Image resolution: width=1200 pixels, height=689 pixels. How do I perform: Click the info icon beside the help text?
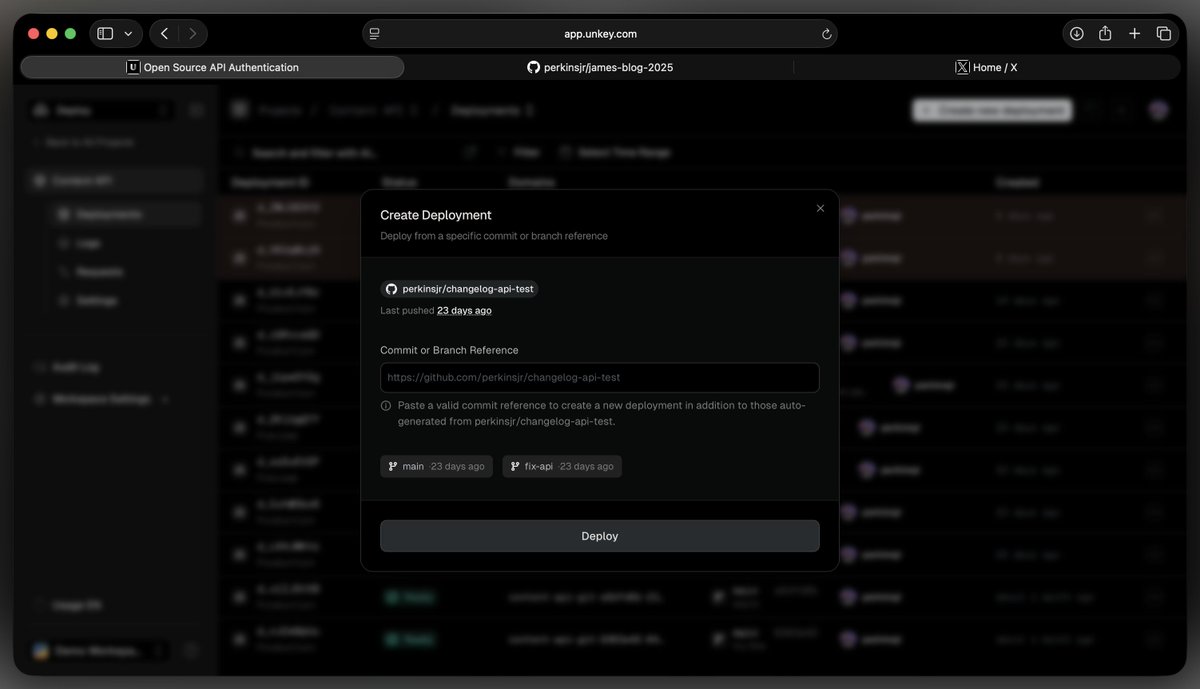pos(386,406)
